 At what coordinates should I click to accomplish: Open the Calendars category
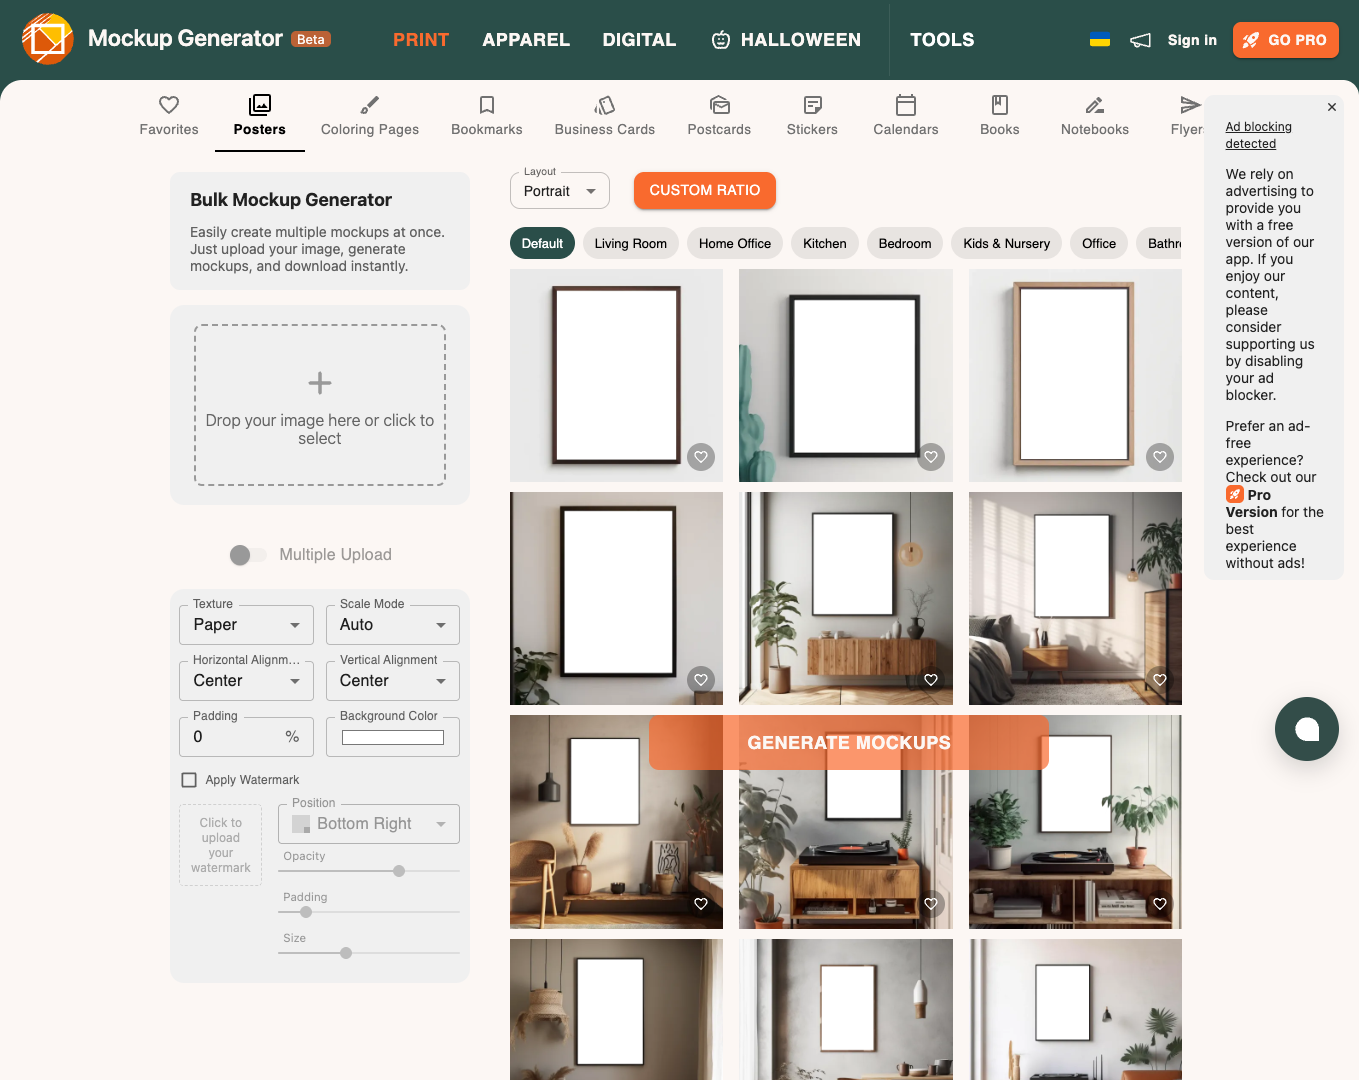(x=905, y=104)
